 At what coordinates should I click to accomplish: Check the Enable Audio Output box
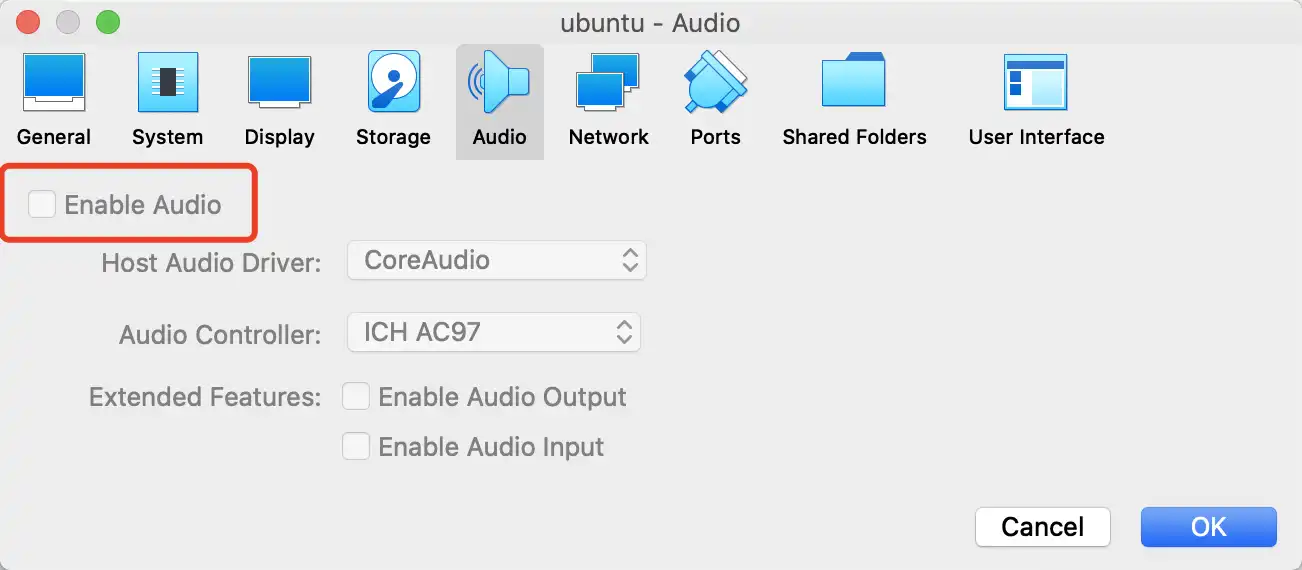click(x=356, y=397)
